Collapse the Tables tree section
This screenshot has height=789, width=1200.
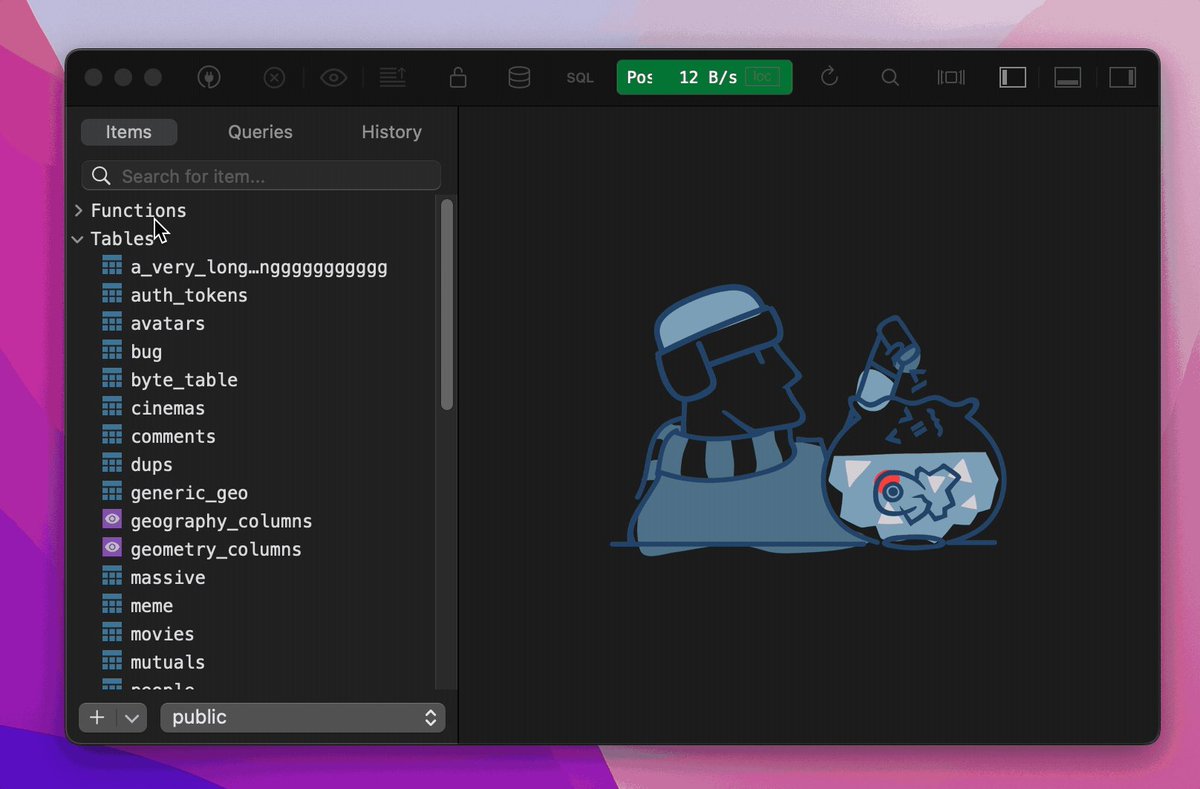pyautogui.click(x=77, y=239)
